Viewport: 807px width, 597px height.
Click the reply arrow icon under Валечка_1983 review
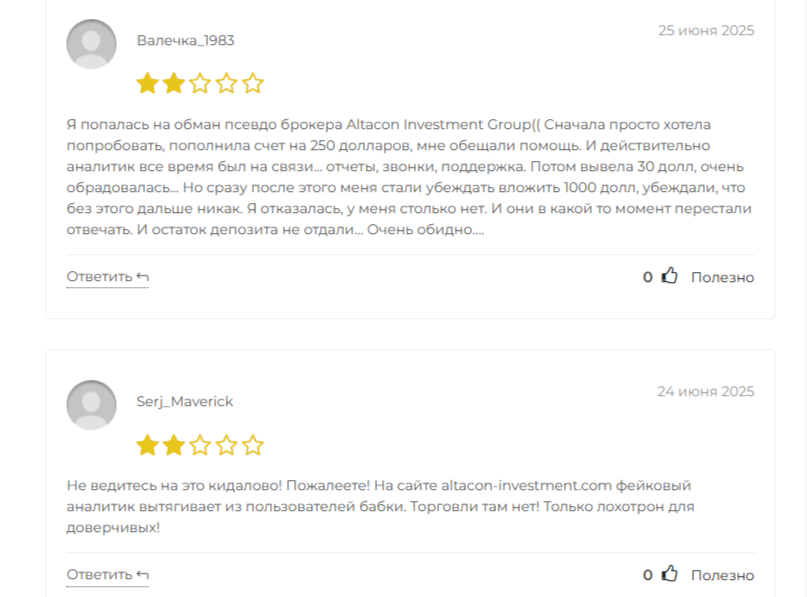(x=143, y=277)
